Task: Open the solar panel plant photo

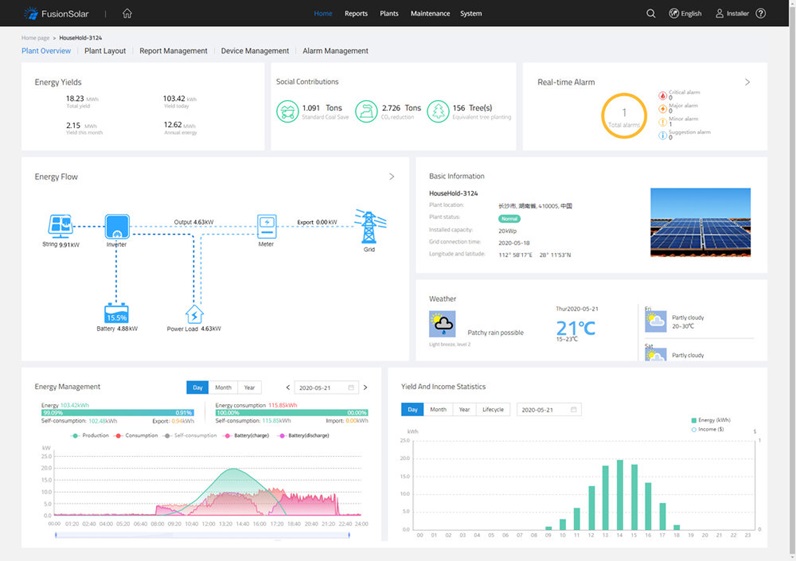Action: 700,222
